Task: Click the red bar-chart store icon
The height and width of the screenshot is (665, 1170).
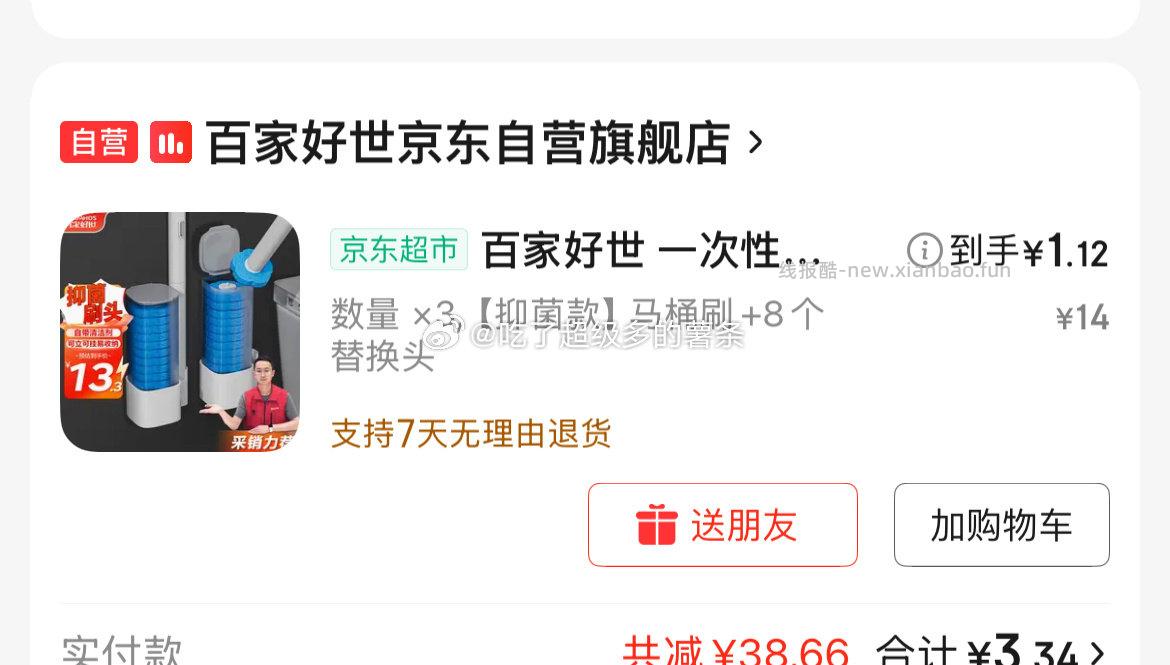Action: (x=171, y=142)
